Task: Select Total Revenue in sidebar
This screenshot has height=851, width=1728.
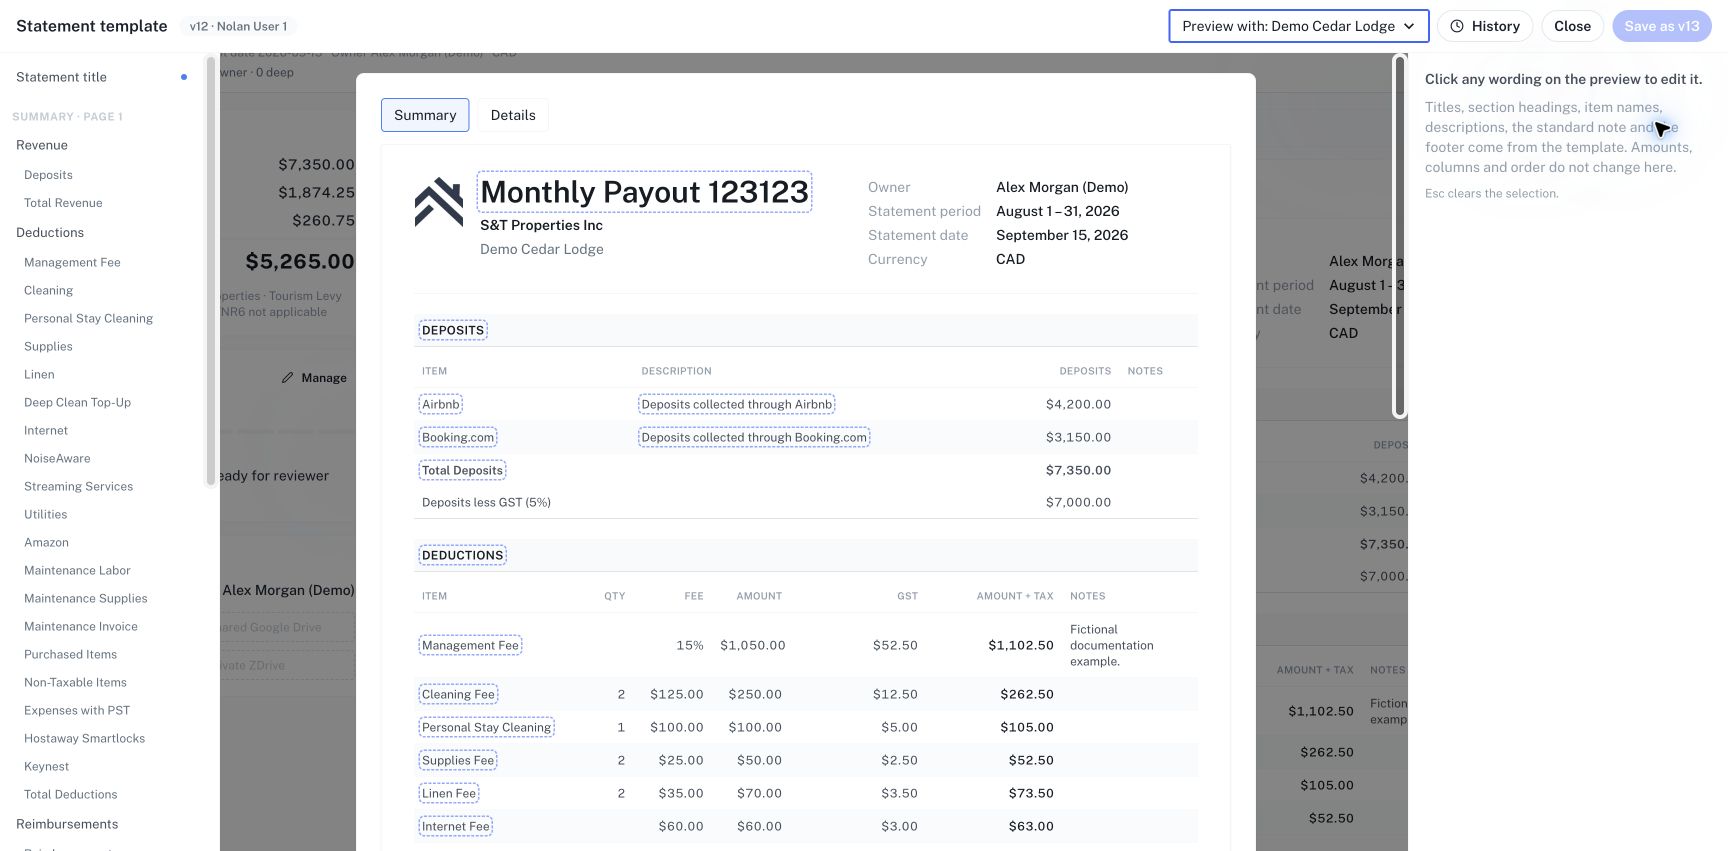Action: coord(63,203)
